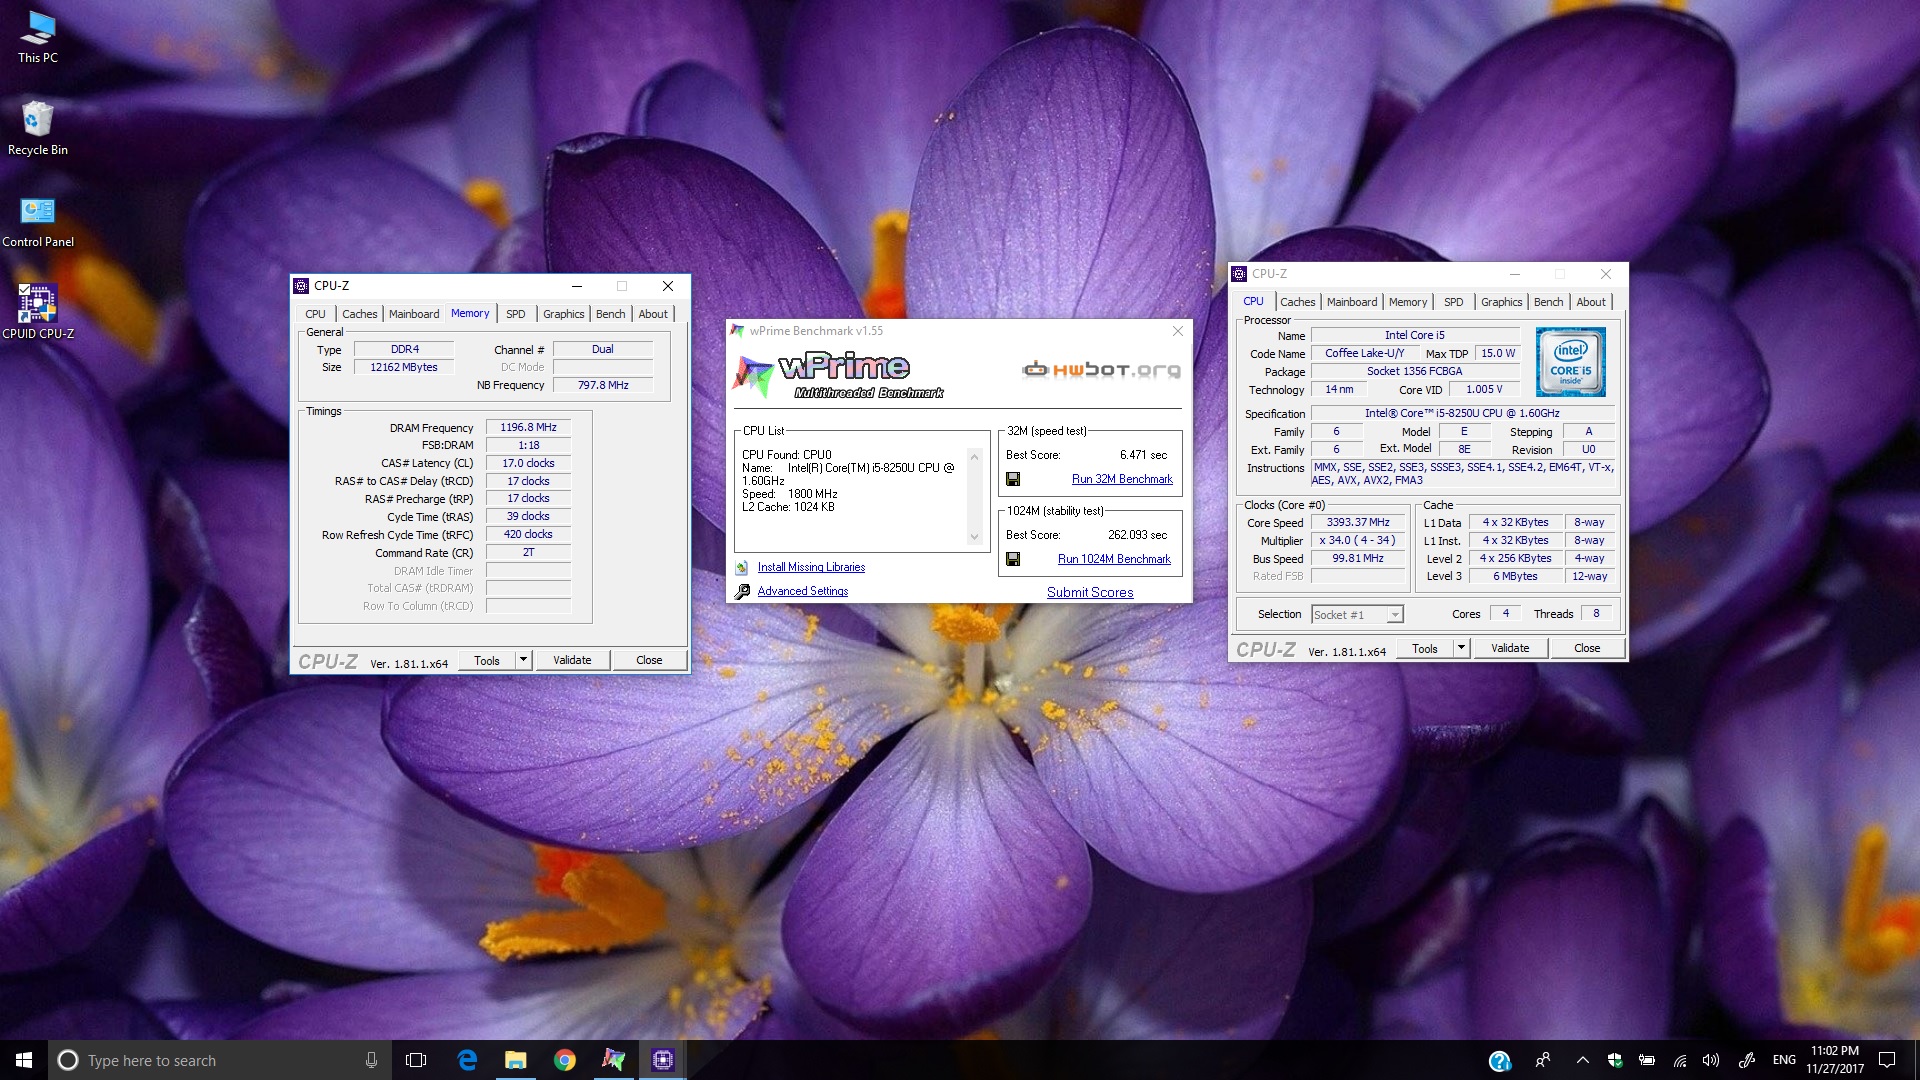Open Graphics tab in right CPU-Z
The height and width of the screenshot is (1080, 1920).
pyautogui.click(x=1501, y=302)
